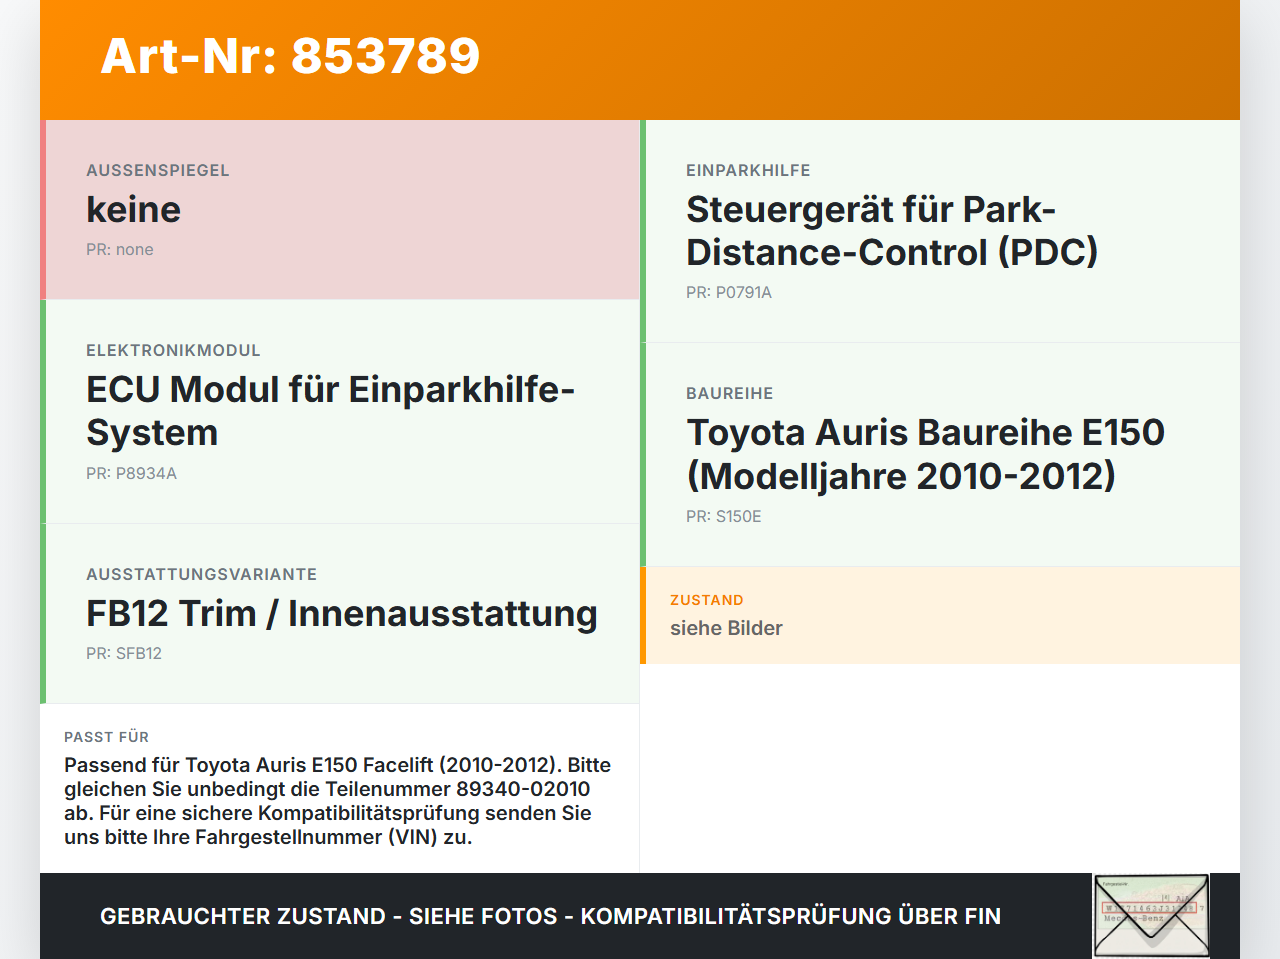The width and height of the screenshot is (1280, 959).
Task: Click the 'PR: P8934A' code
Action: (x=131, y=474)
